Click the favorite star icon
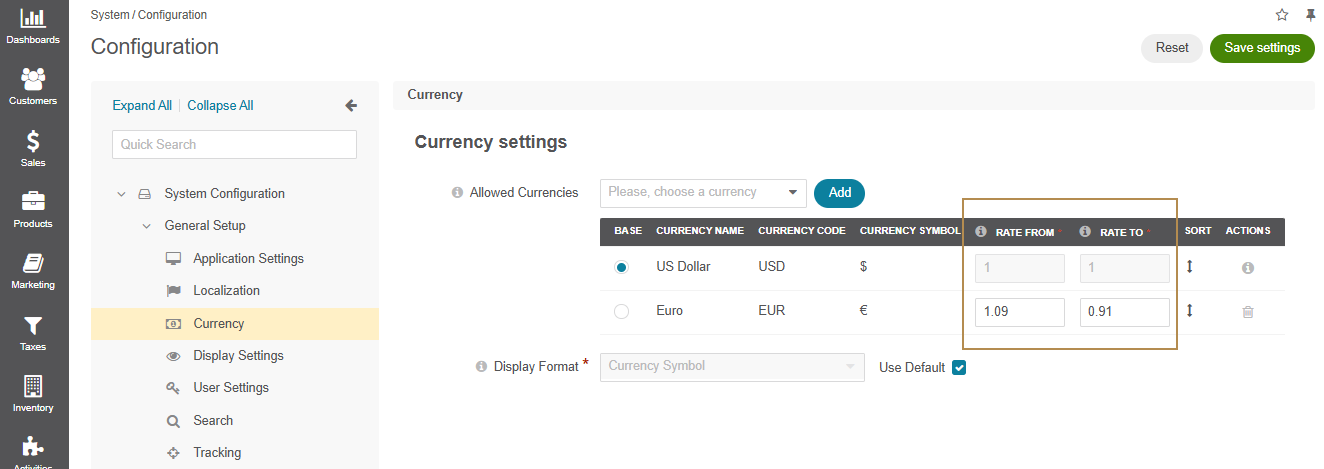The image size is (1324, 469). [x=1282, y=15]
